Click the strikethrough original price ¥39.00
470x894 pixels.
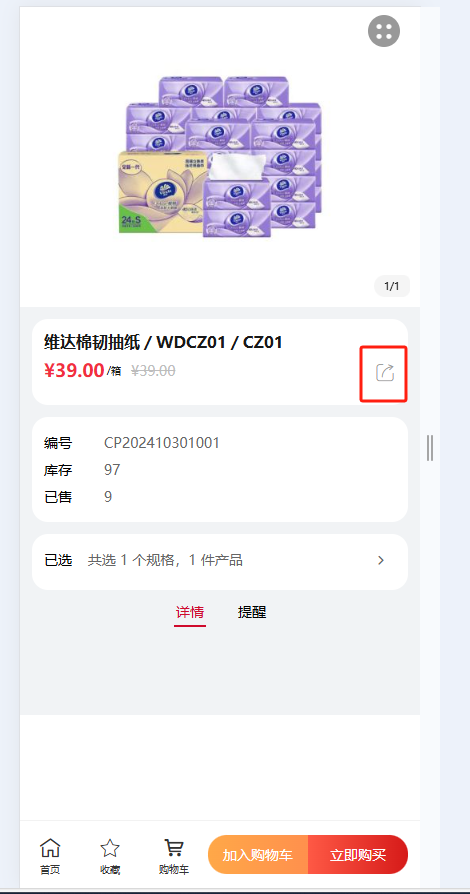[153, 371]
